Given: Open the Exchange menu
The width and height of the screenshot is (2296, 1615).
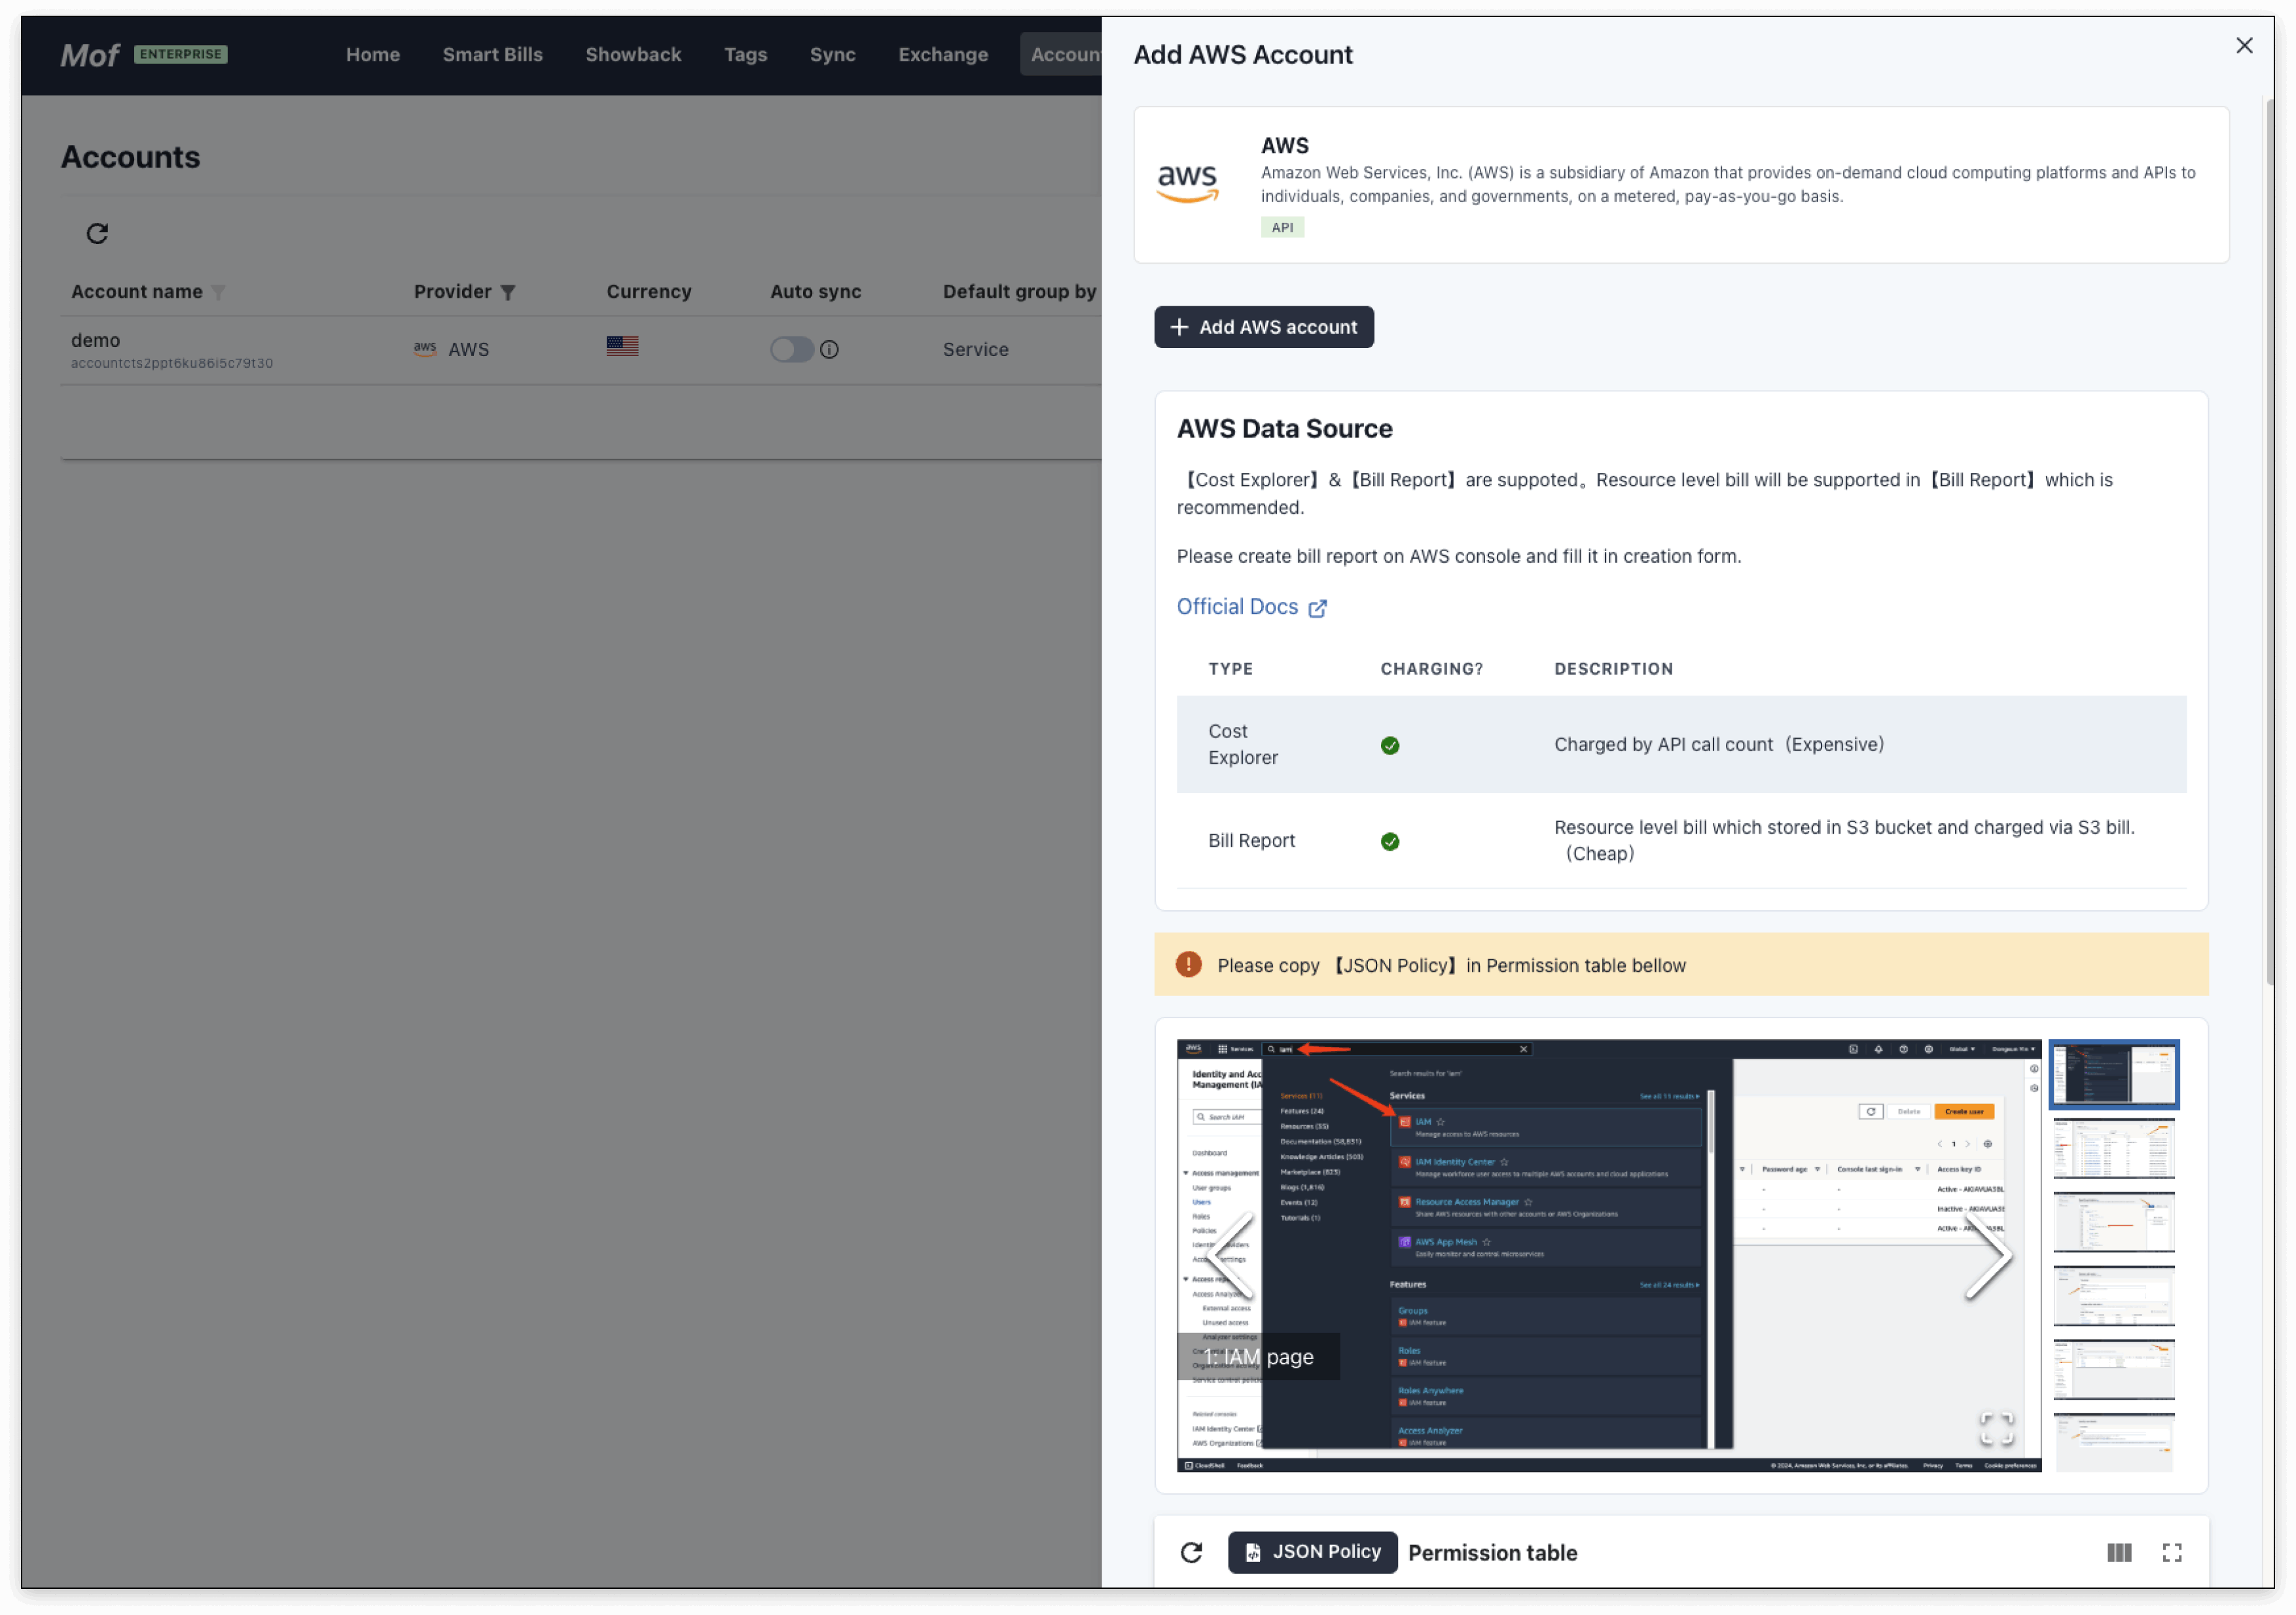Looking at the screenshot, I should pos(943,54).
